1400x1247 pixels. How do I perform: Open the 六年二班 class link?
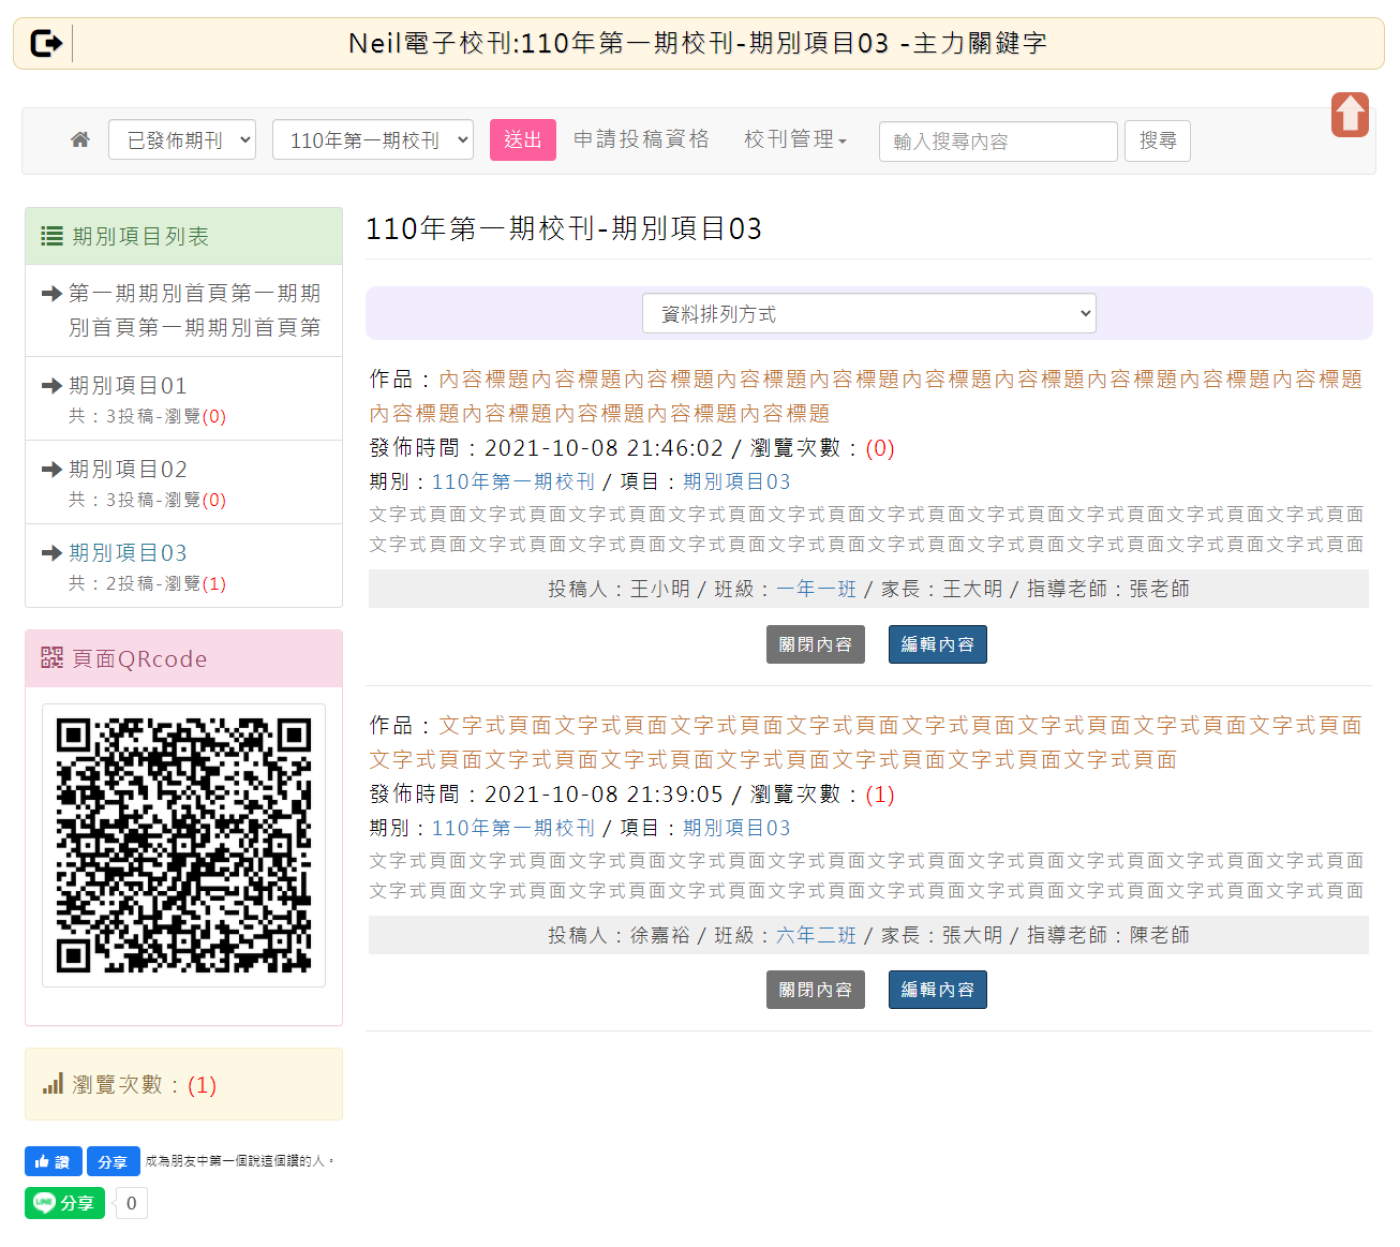[816, 935]
